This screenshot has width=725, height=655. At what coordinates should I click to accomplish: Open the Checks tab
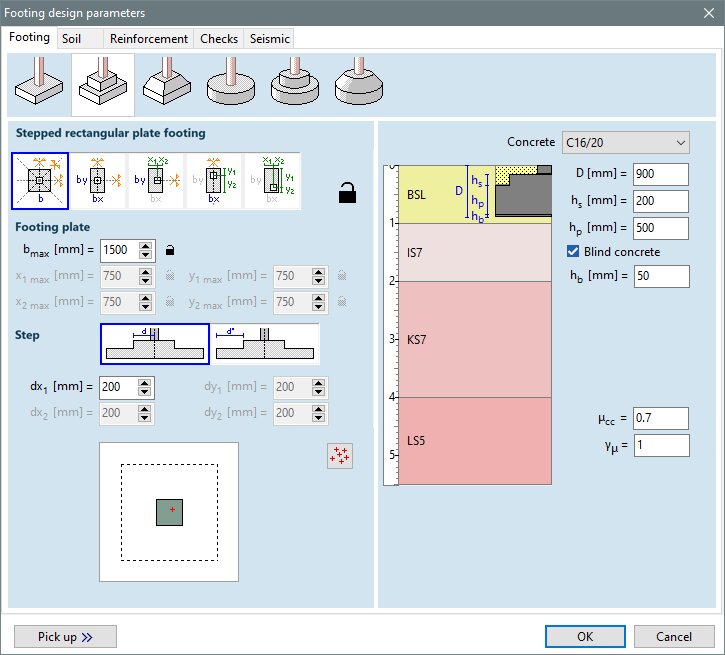[x=219, y=39]
